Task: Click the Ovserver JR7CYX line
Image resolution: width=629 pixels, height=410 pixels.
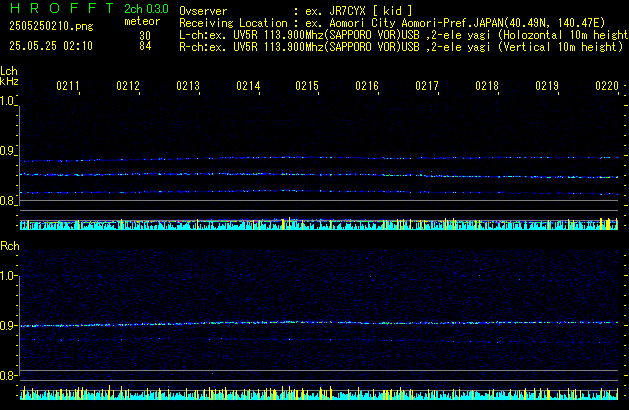Action: [x=296, y=11]
